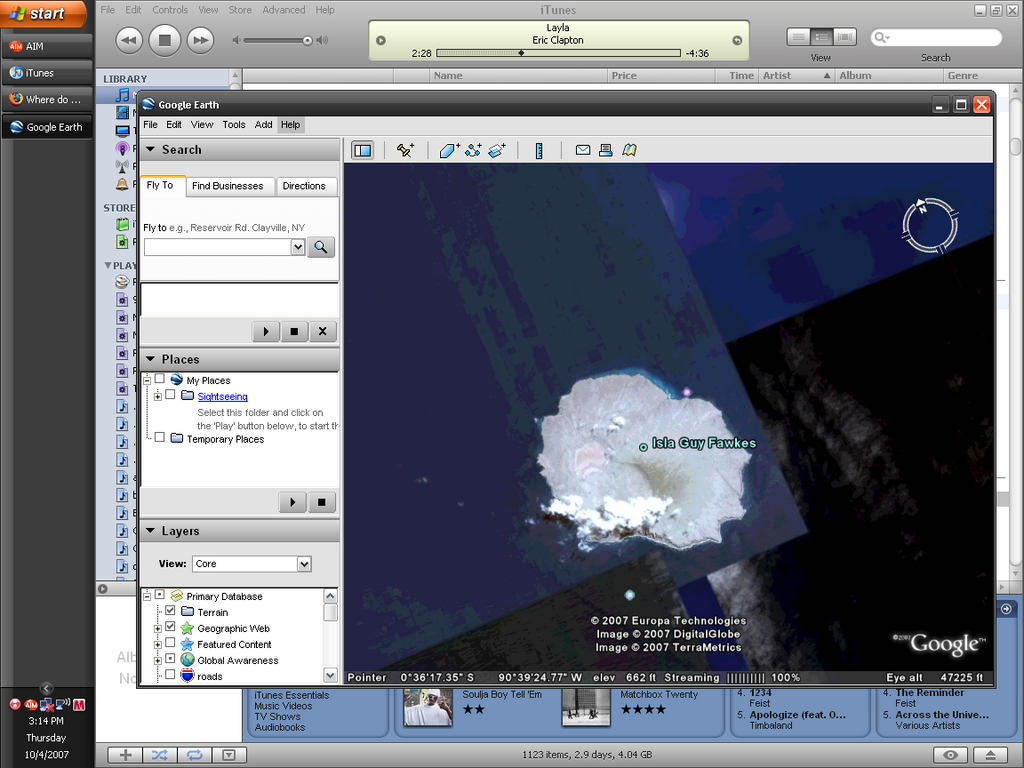This screenshot has width=1024, height=768.
Task: Toggle the Temporary Places checkbox
Action: click(159, 438)
